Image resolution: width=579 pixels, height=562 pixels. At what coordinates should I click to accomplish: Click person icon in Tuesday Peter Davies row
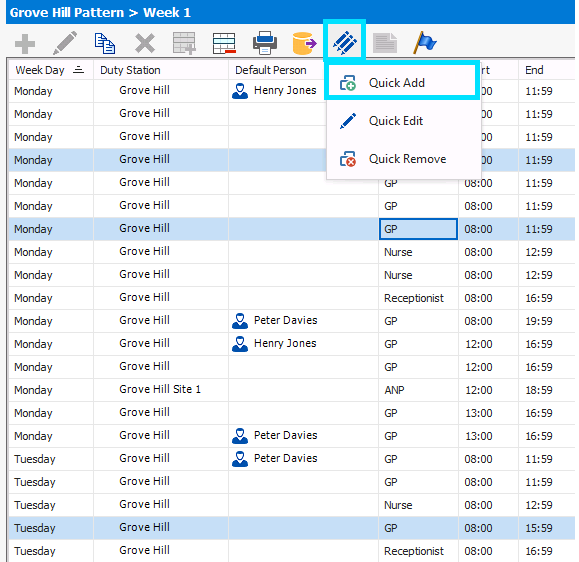240,459
